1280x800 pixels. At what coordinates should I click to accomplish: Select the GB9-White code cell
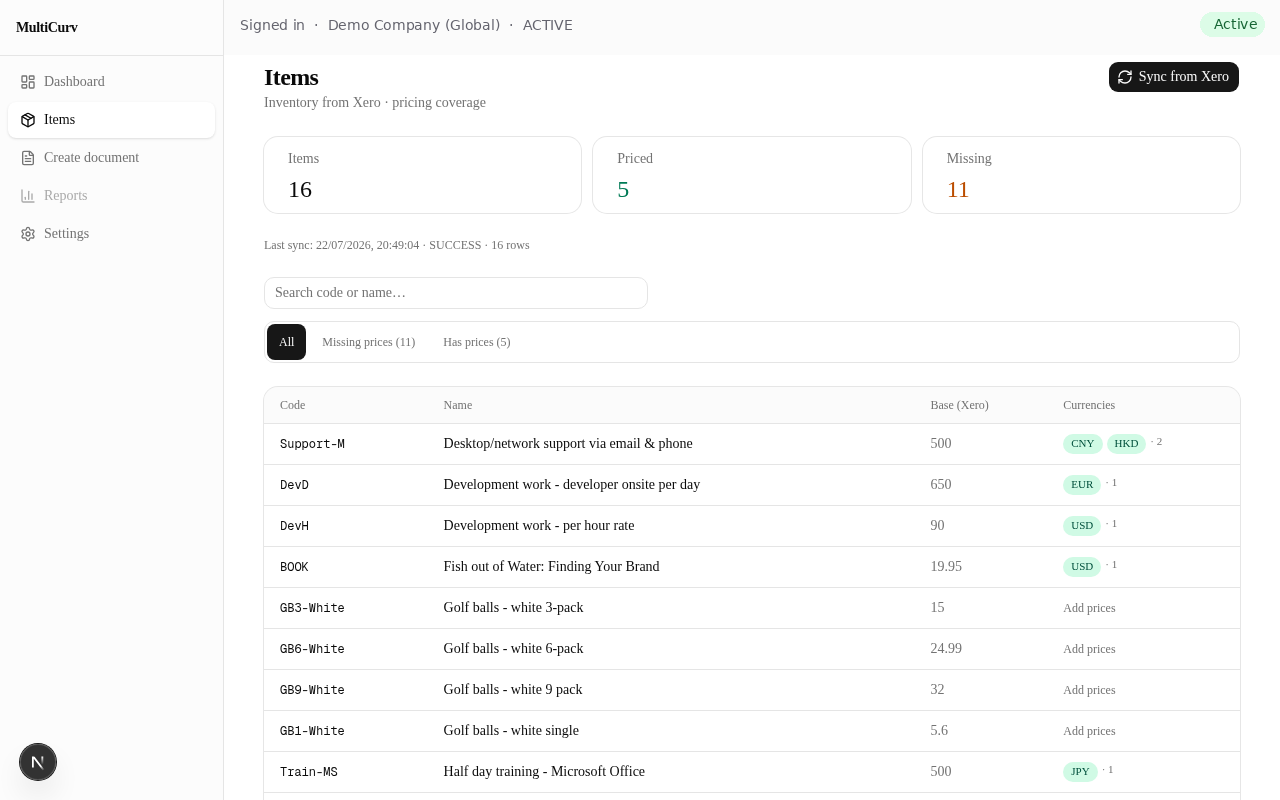point(312,690)
